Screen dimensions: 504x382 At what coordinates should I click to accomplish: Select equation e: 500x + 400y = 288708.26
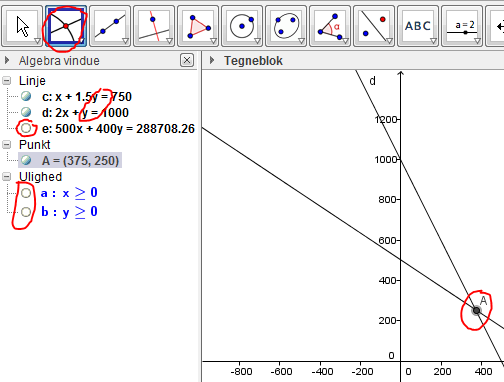click(x=118, y=129)
